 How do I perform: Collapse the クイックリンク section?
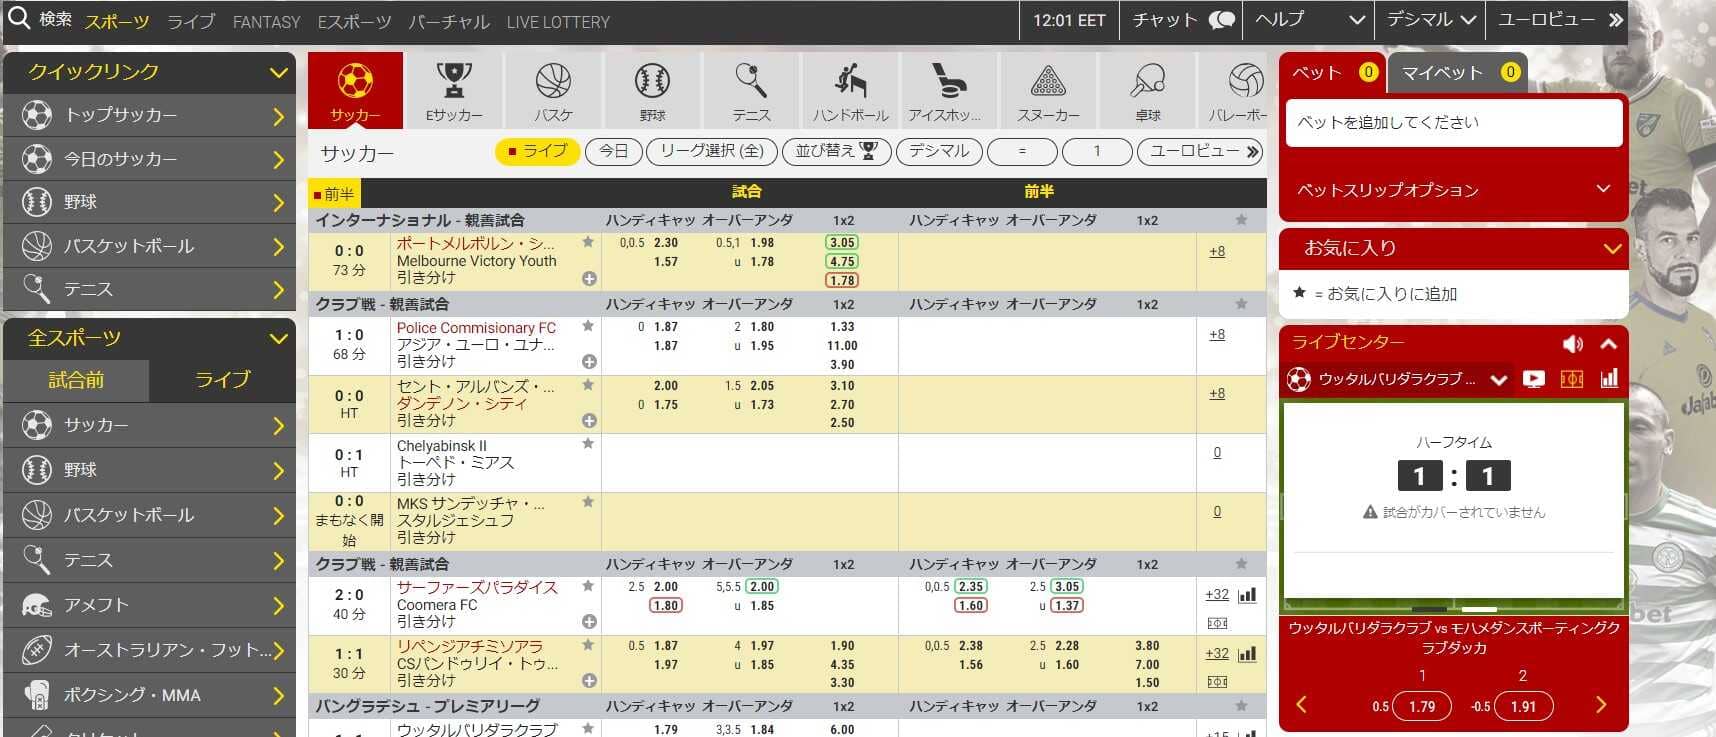278,72
